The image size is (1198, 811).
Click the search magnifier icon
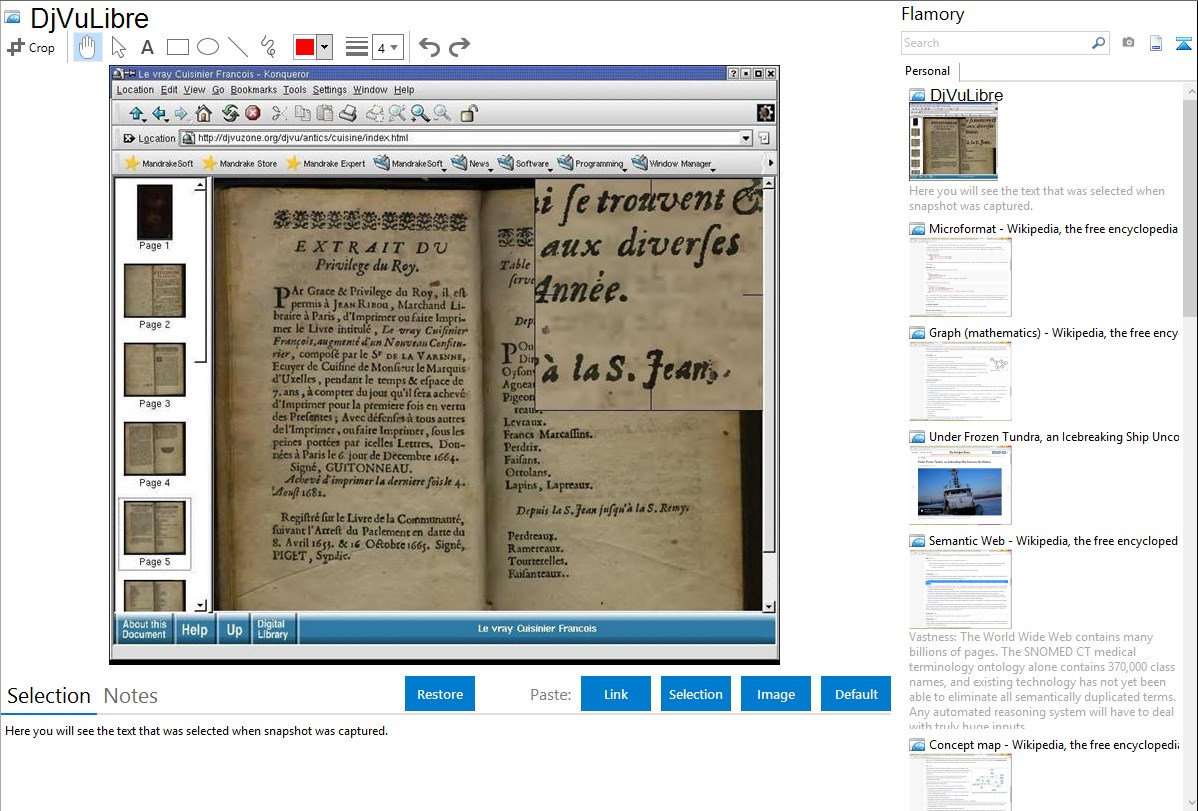coord(1098,43)
